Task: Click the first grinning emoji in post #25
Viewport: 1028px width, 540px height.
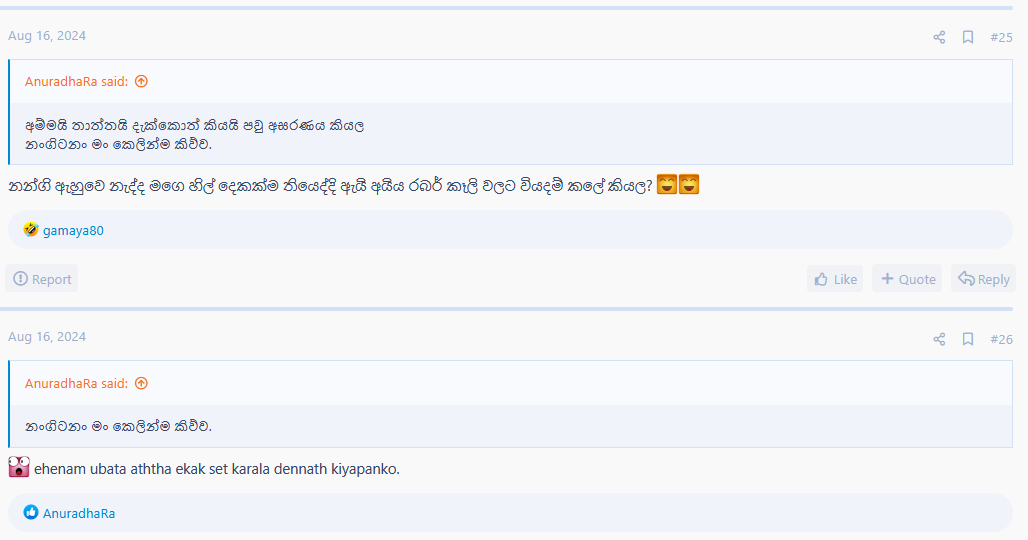Action: (667, 184)
